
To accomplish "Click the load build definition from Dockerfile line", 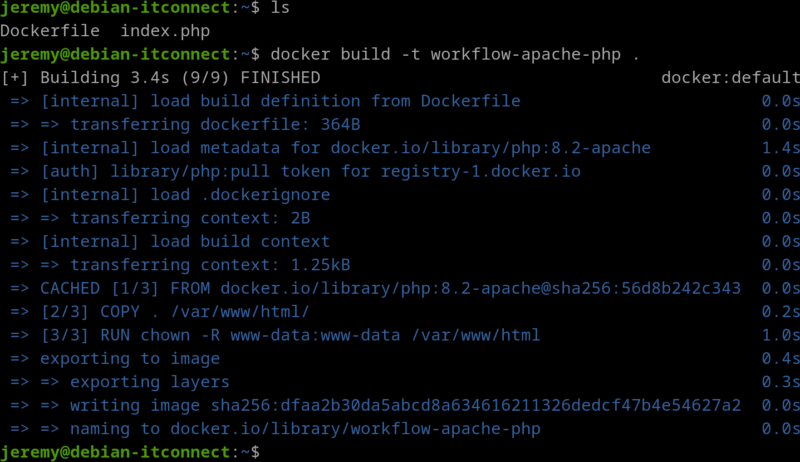I will click(x=280, y=101).
